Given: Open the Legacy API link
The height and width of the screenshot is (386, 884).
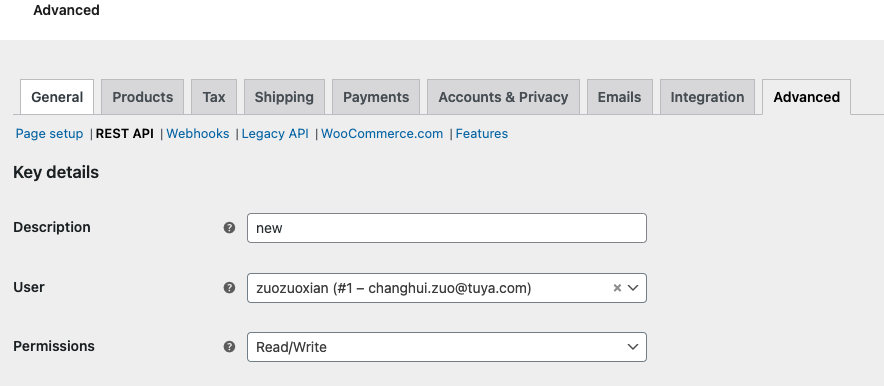Looking at the screenshot, I should click(275, 134).
